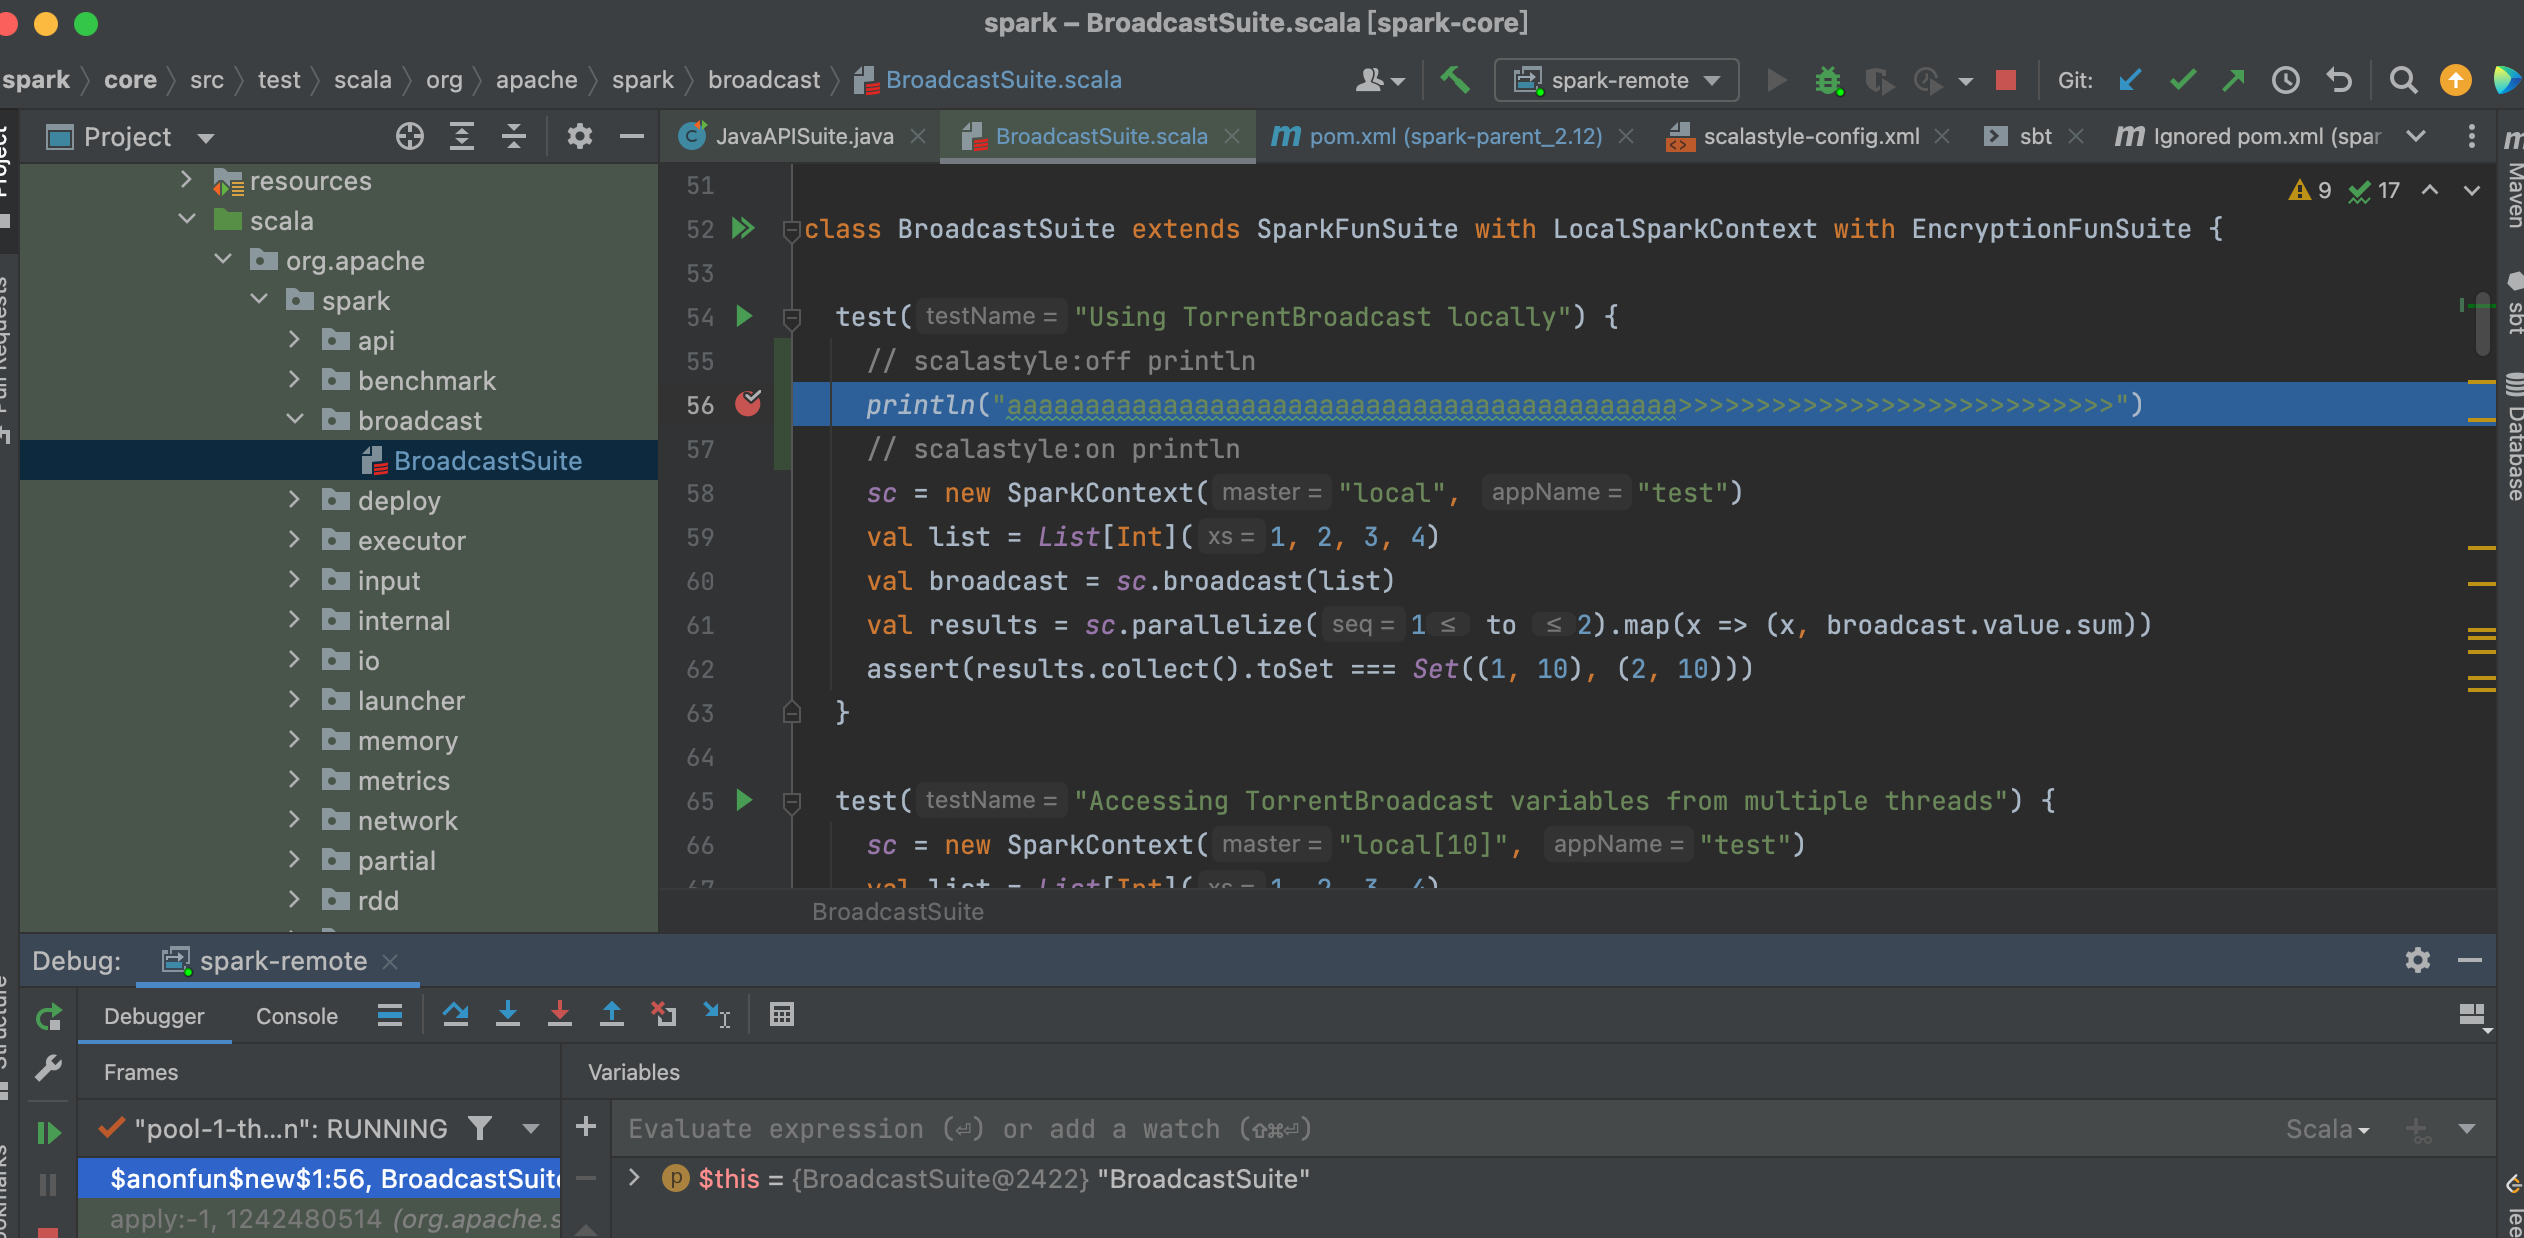Click Collapse All in Project panel
Screen dimensions: 2524x1238
tap(514, 136)
